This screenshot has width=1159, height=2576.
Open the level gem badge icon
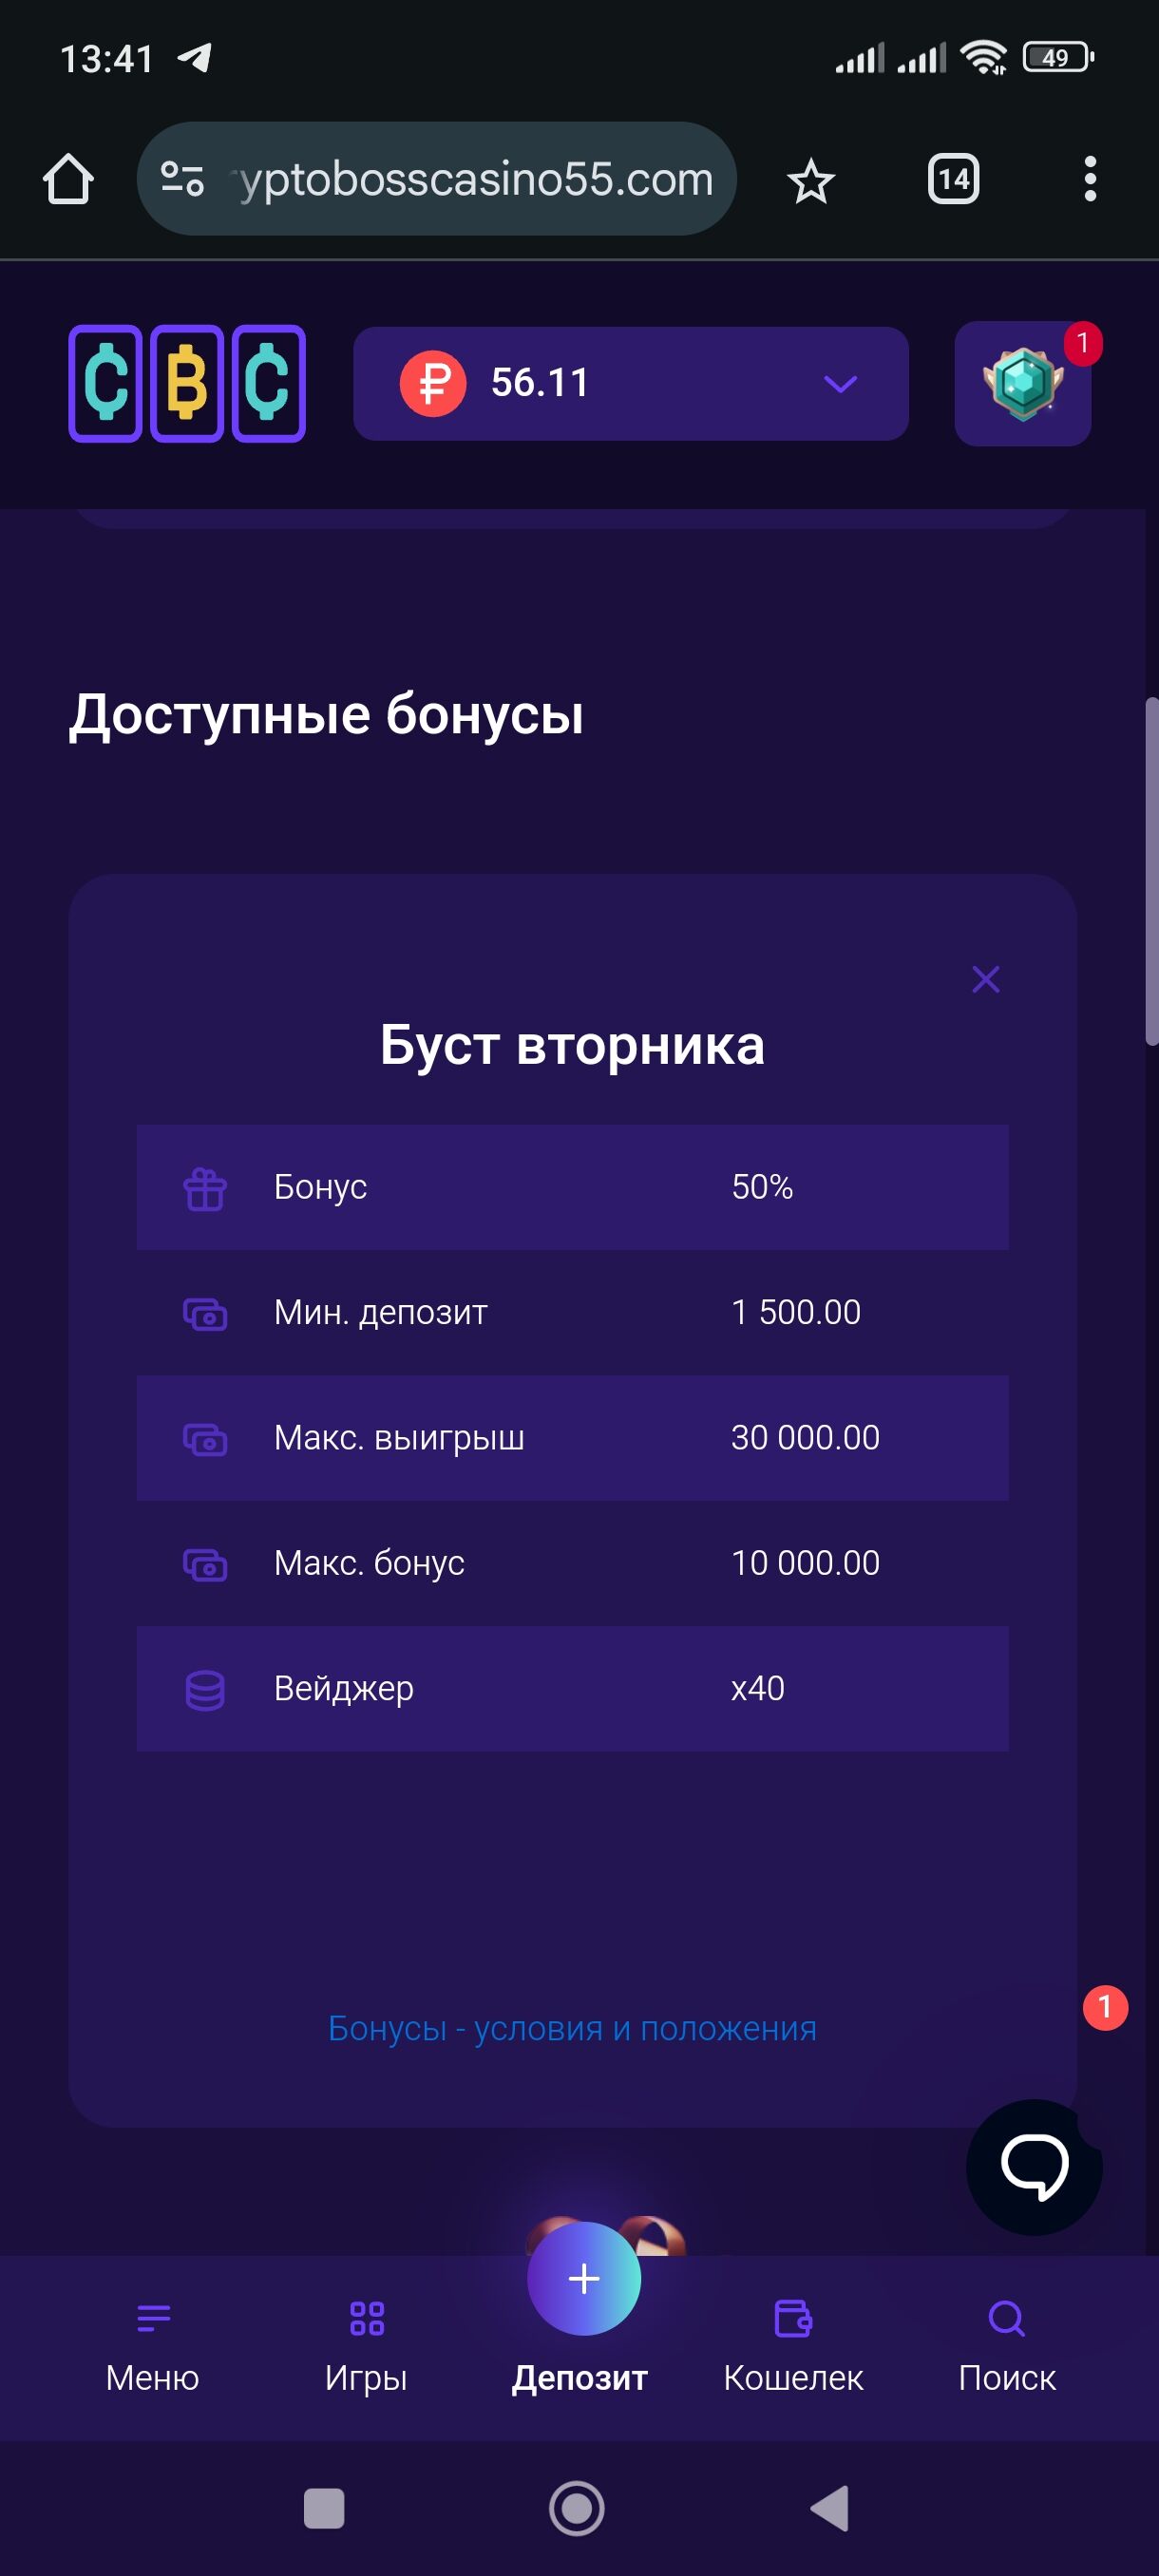point(1022,383)
